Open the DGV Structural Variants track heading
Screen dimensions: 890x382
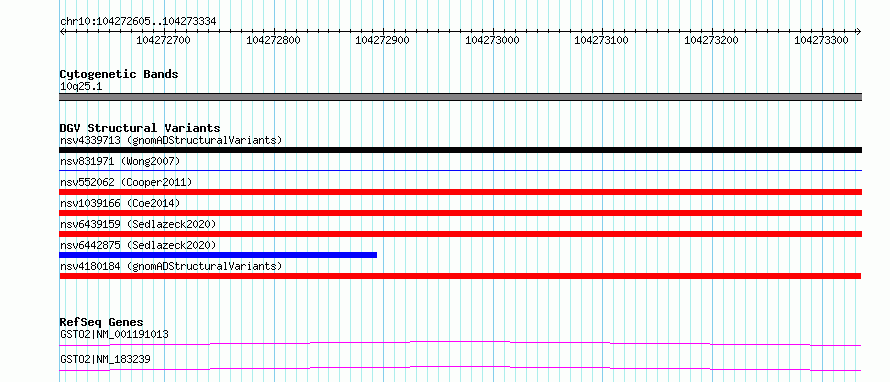coord(140,128)
